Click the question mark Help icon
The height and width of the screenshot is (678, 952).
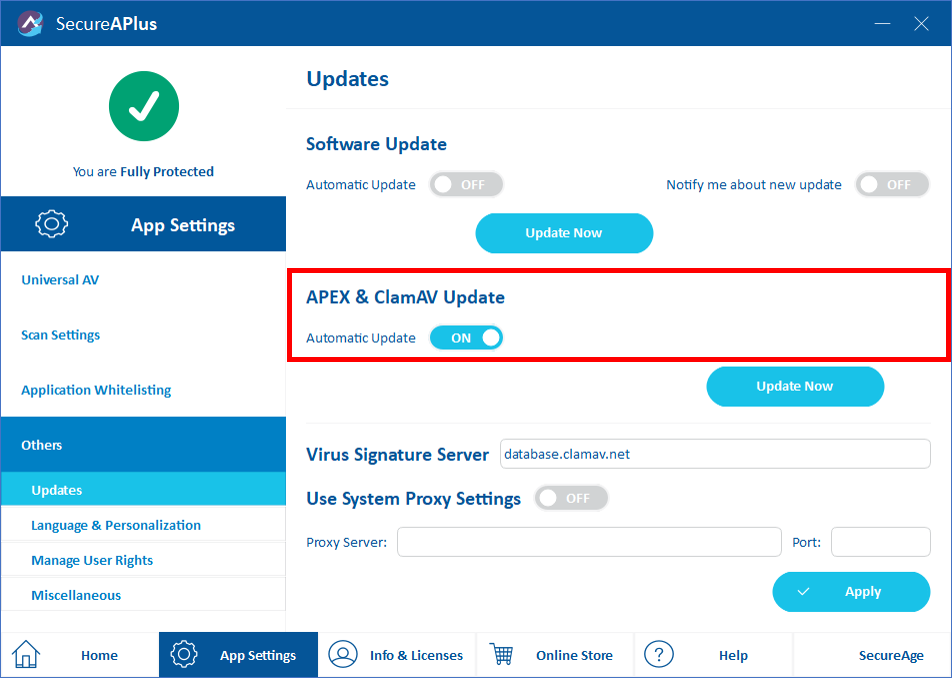point(659,654)
